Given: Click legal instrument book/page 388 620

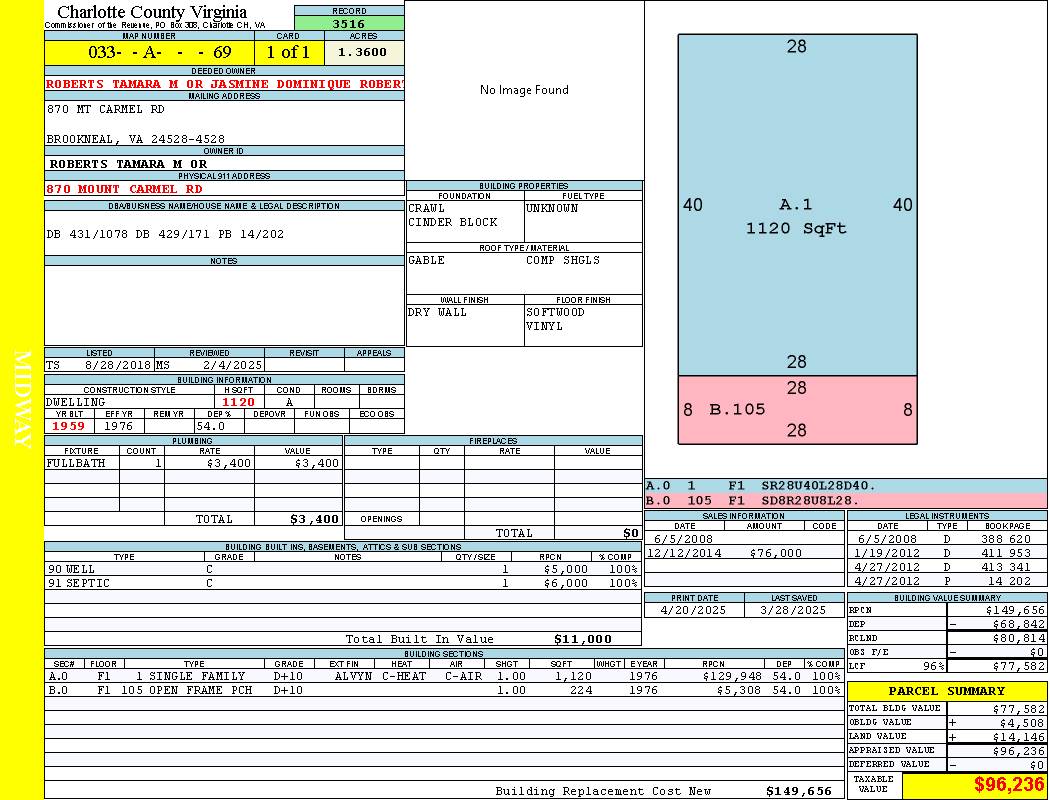Looking at the screenshot, I should (1006, 539).
